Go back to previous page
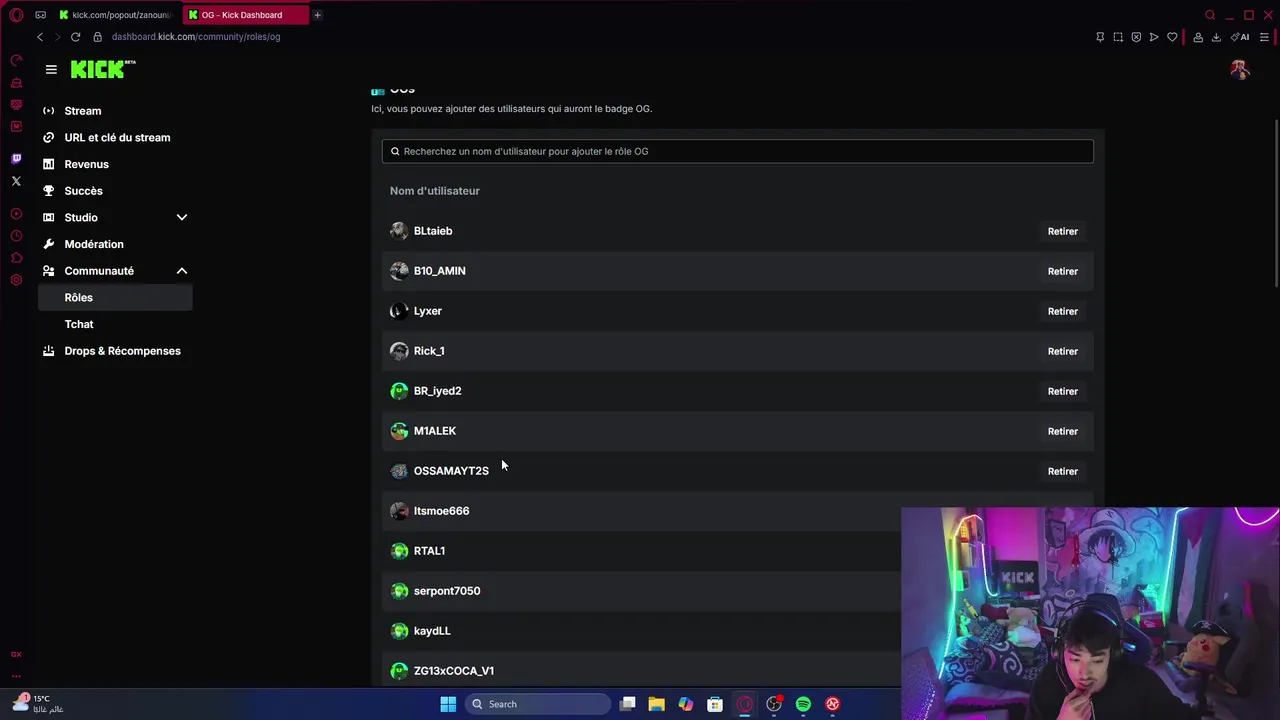Screen dimensions: 1280x720 (x=40, y=37)
